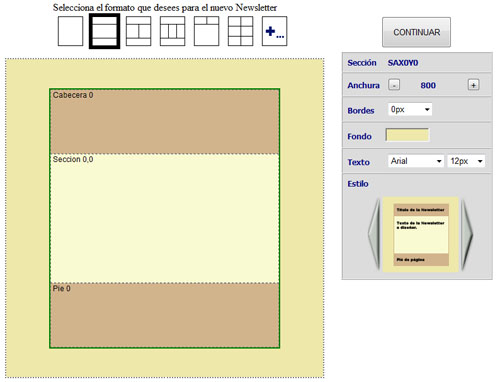Image resolution: width=500 pixels, height=382 pixels.
Task: Click the SAX0Y0 section name
Action: coord(403,63)
